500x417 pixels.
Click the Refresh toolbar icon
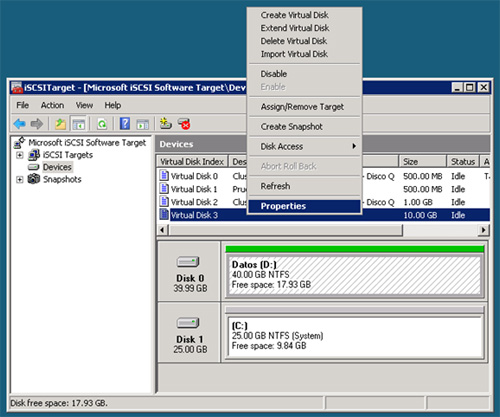pyautogui.click(x=102, y=124)
